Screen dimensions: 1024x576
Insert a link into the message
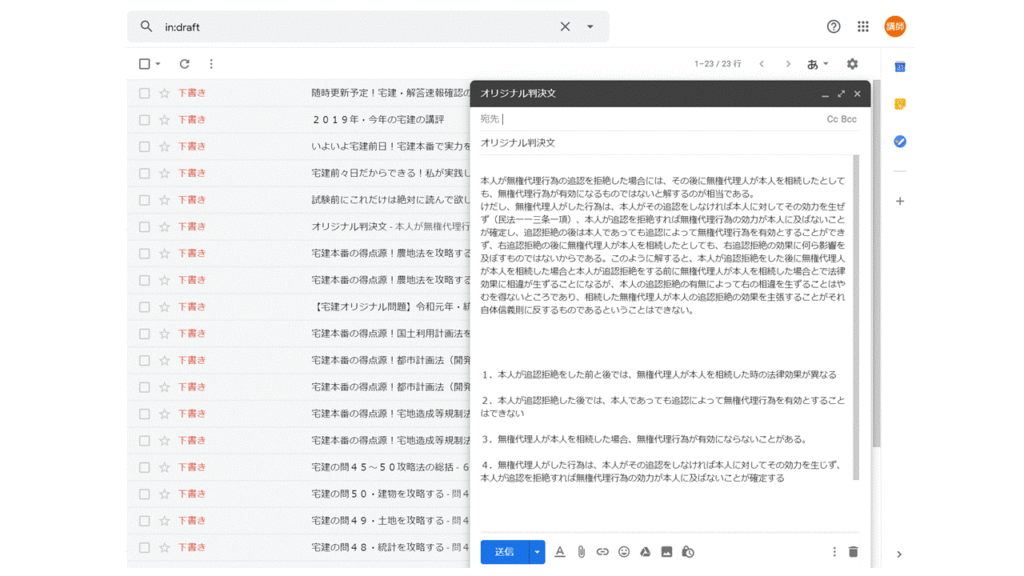pos(602,552)
